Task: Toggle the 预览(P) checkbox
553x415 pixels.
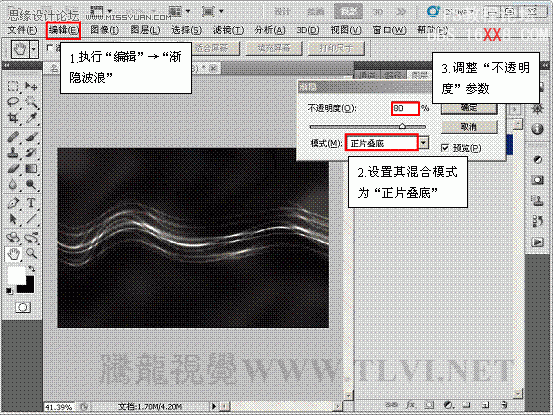Action: tap(445, 148)
